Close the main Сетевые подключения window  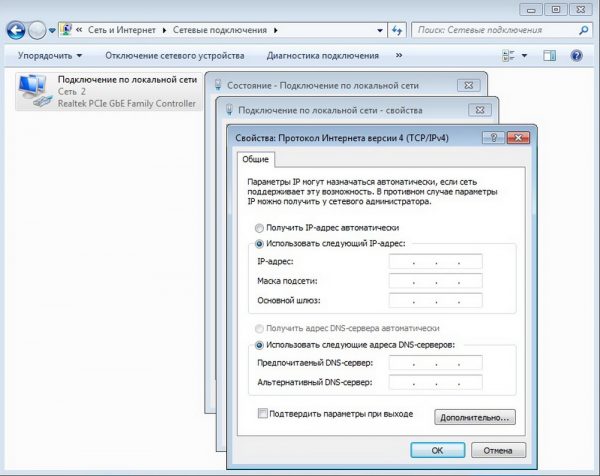[581, 10]
